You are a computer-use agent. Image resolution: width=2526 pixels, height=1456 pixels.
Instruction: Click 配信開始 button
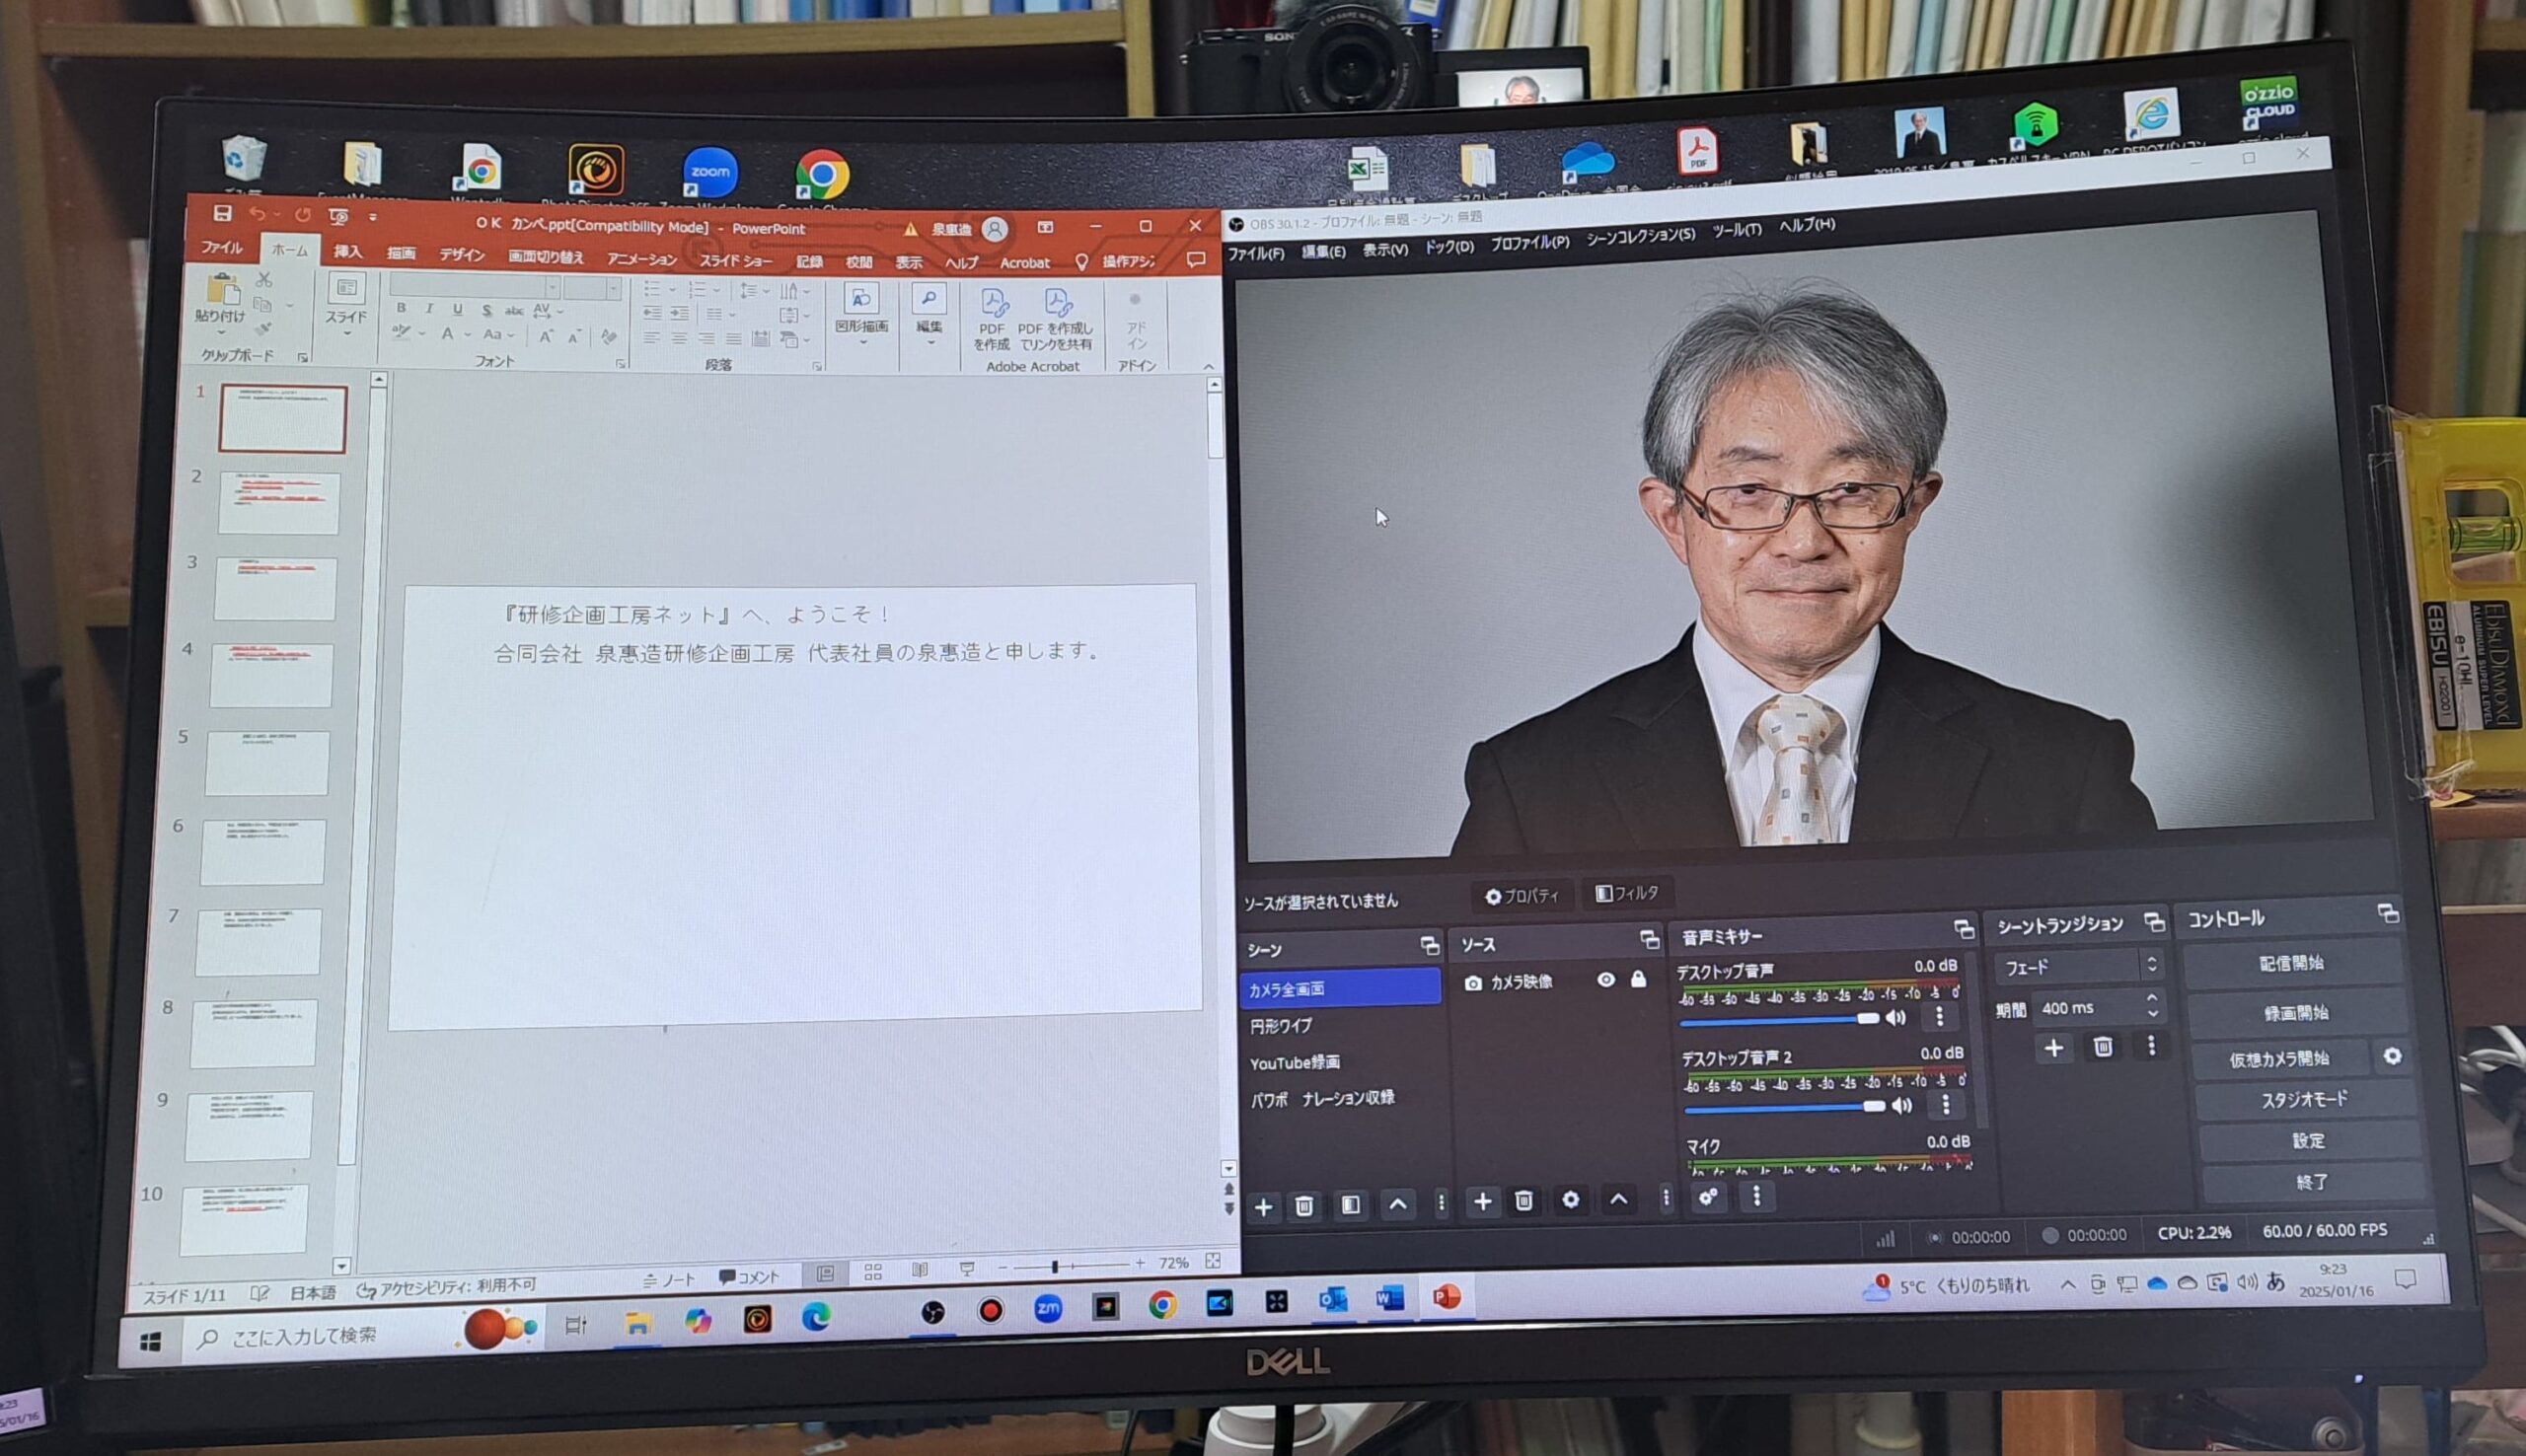pyautogui.click(x=2291, y=963)
